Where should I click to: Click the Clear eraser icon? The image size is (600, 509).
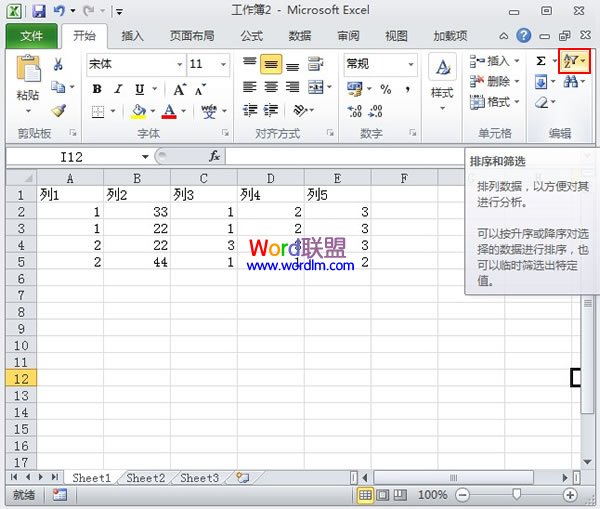[541, 102]
